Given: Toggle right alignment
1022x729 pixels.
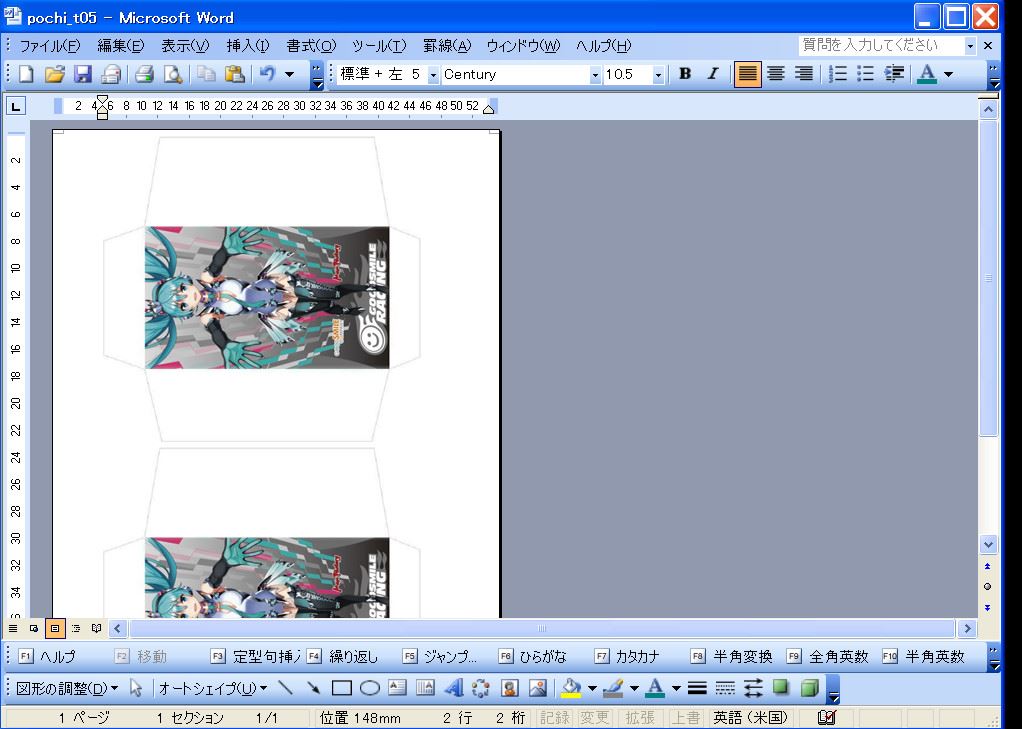Looking at the screenshot, I should tap(804, 74).
